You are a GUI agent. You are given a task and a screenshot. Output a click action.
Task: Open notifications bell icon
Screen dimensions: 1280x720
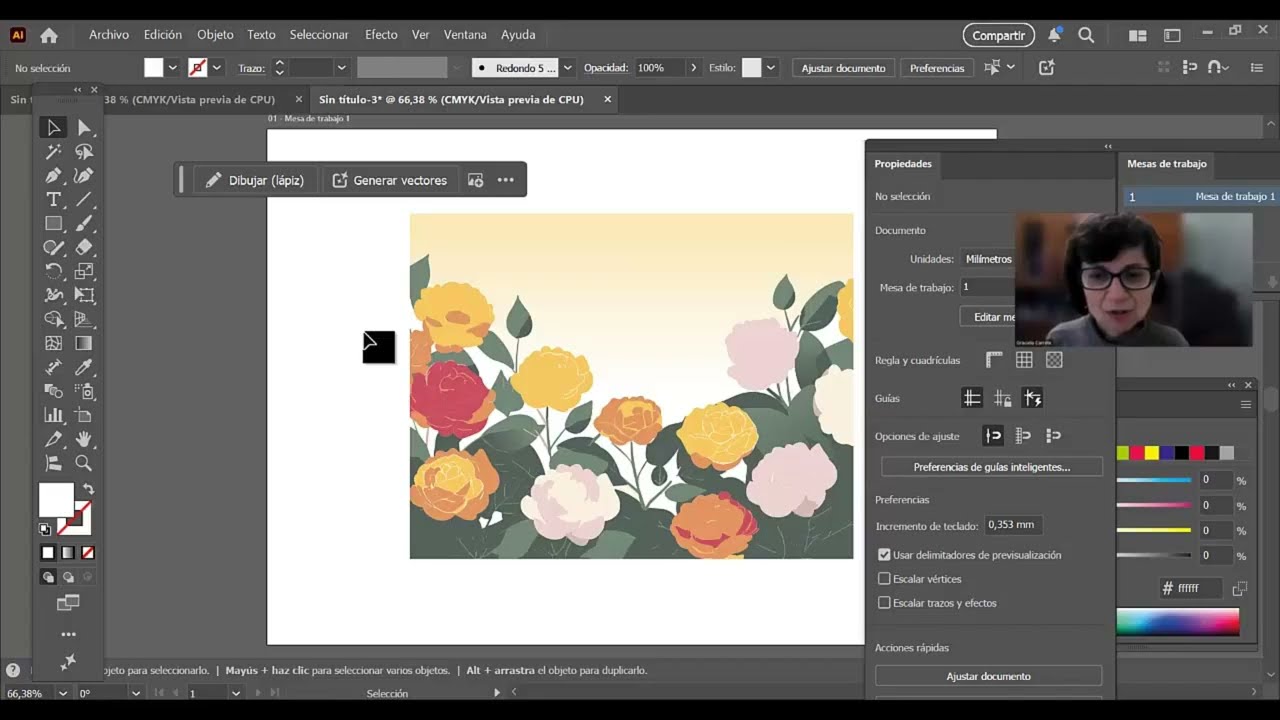click(1054, 35)
